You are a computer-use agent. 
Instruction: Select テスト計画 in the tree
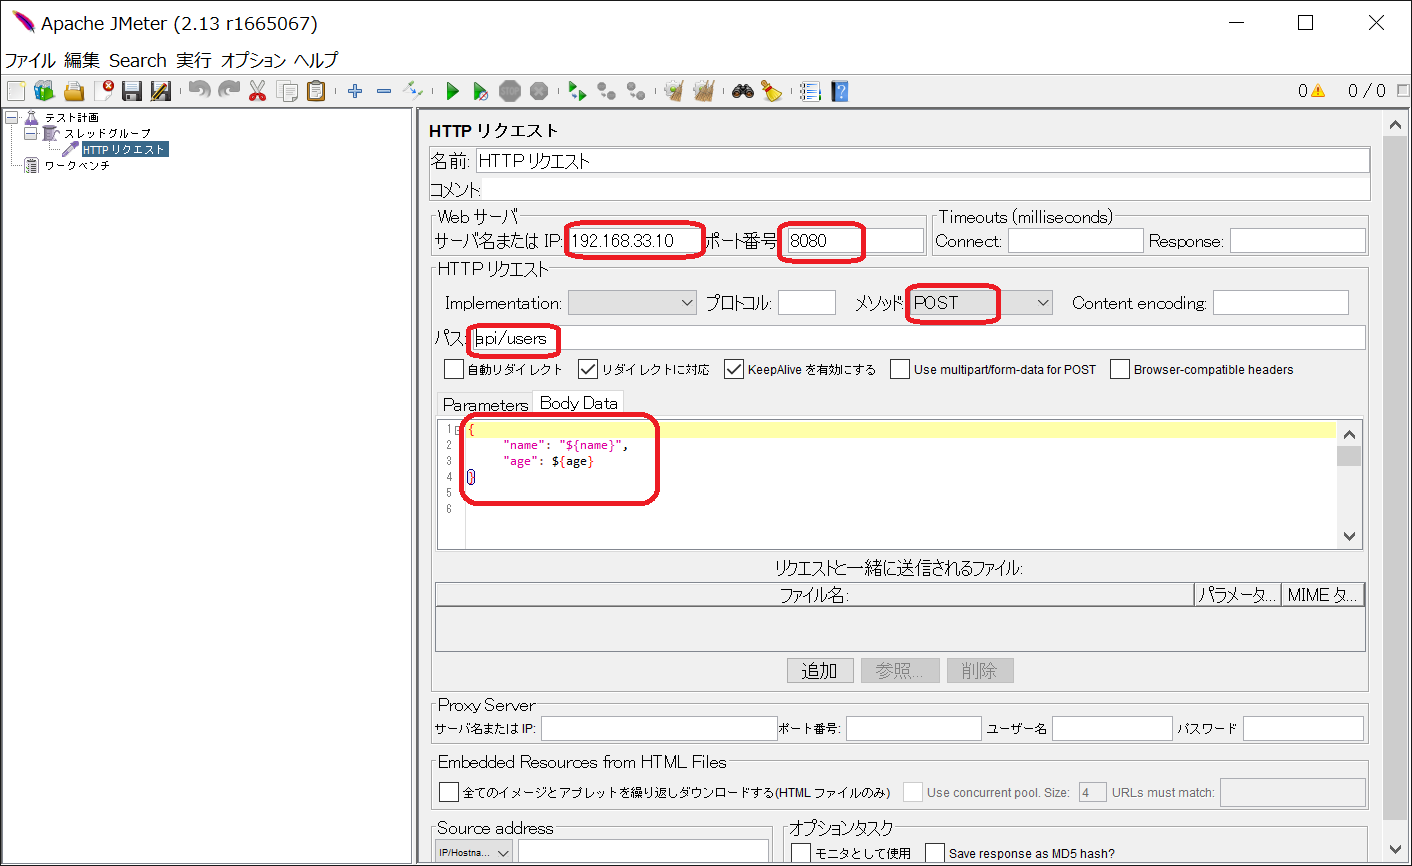pyautogui.click(x=72, y=117)
